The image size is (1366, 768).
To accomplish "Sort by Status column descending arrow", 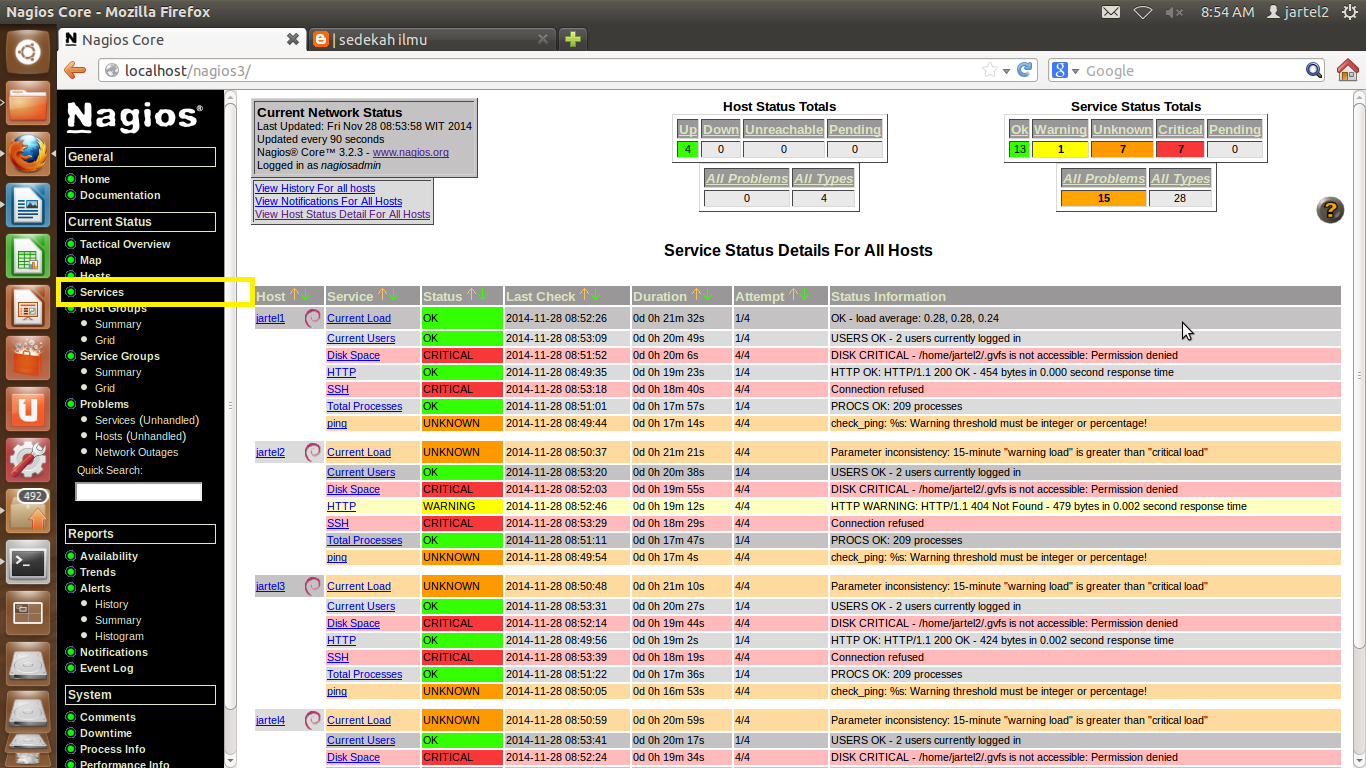I will click(x=483, y=295).
